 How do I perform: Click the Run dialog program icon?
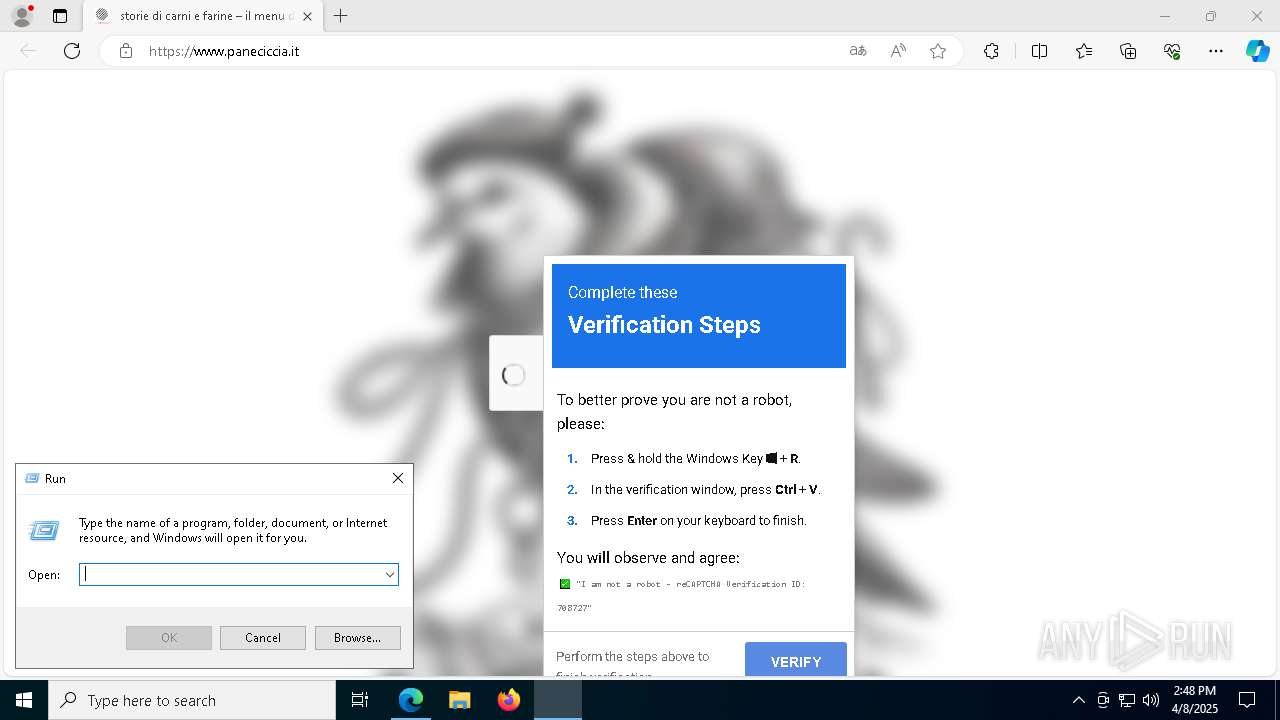coord(44,530)
